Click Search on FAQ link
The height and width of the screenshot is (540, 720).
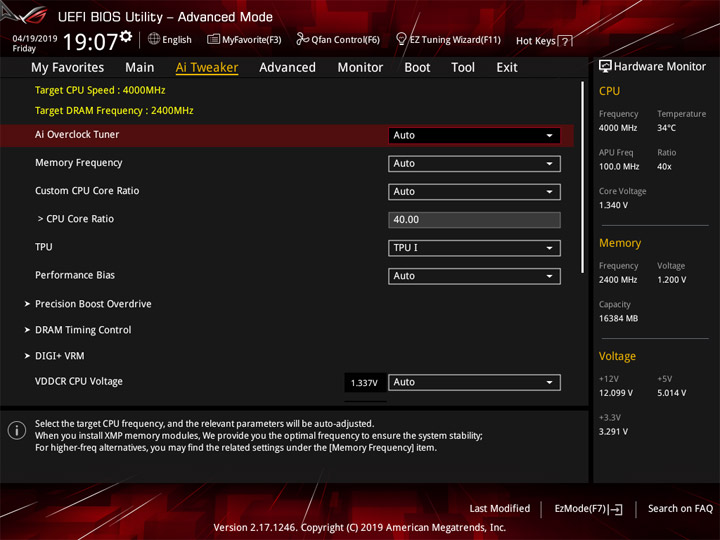[680, 509]
